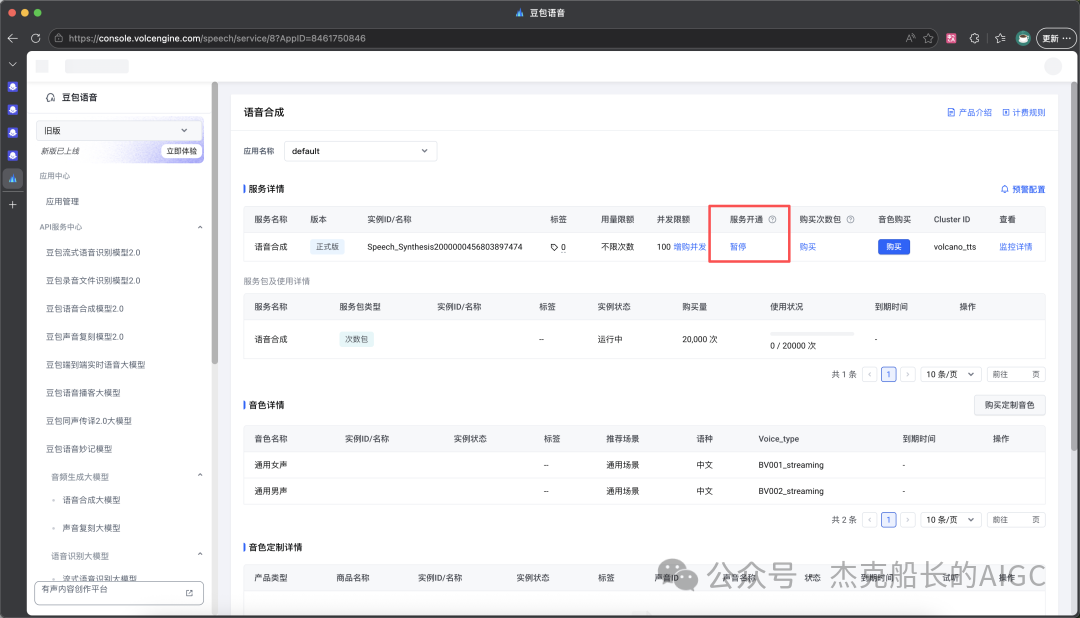This screenshot has width=1080, height=618.
Task: Go back with the browser back arrow
Action: (x=12, y=39)
